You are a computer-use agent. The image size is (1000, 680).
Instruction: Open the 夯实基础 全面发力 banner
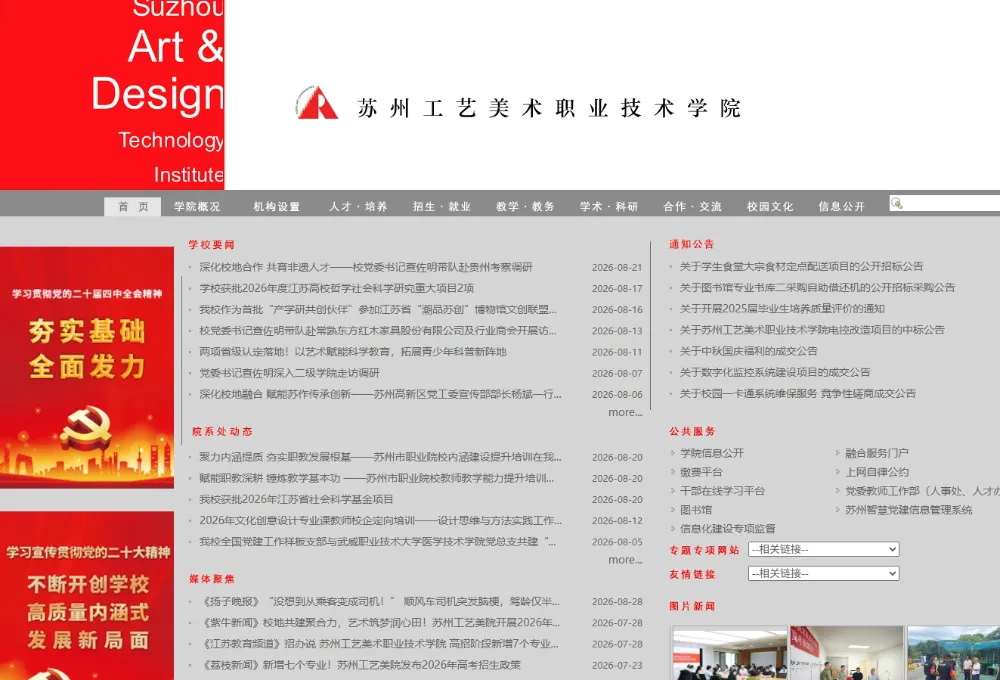(x=87, y=367)
